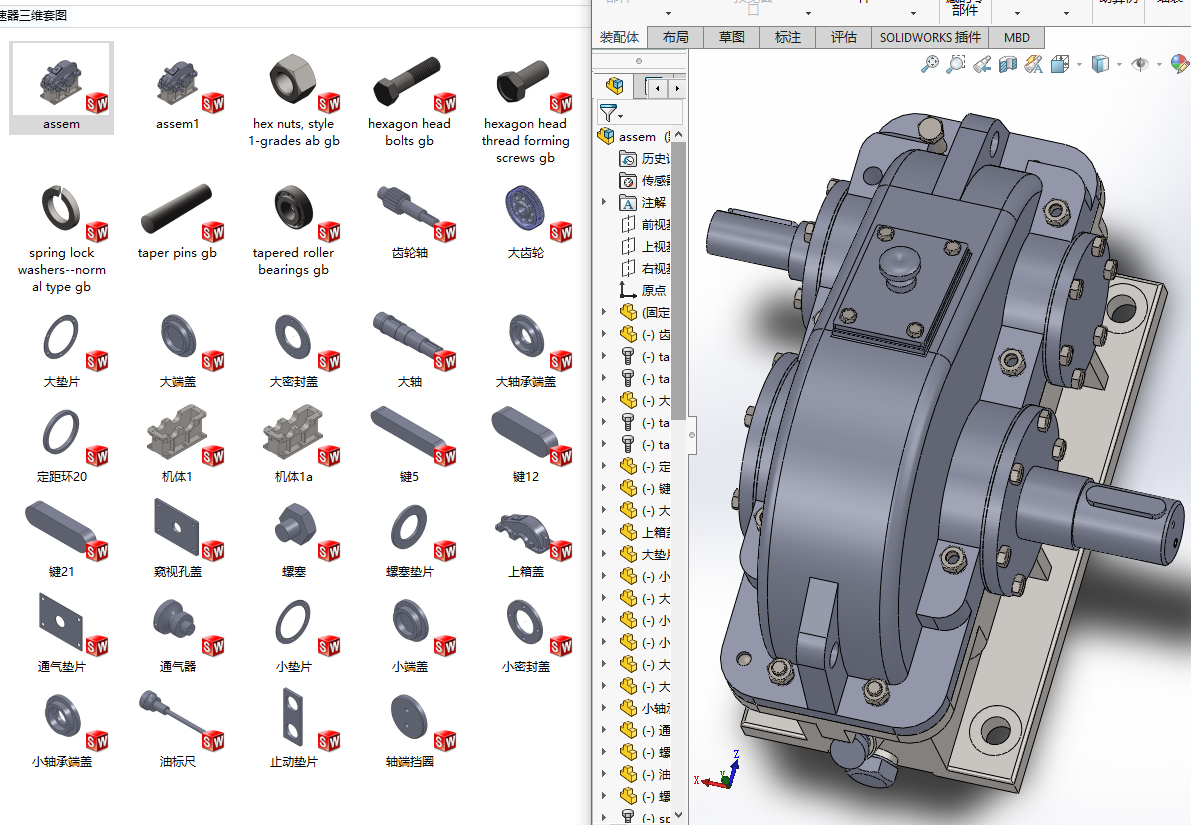Enable the Section View tool

[1008, 64]
